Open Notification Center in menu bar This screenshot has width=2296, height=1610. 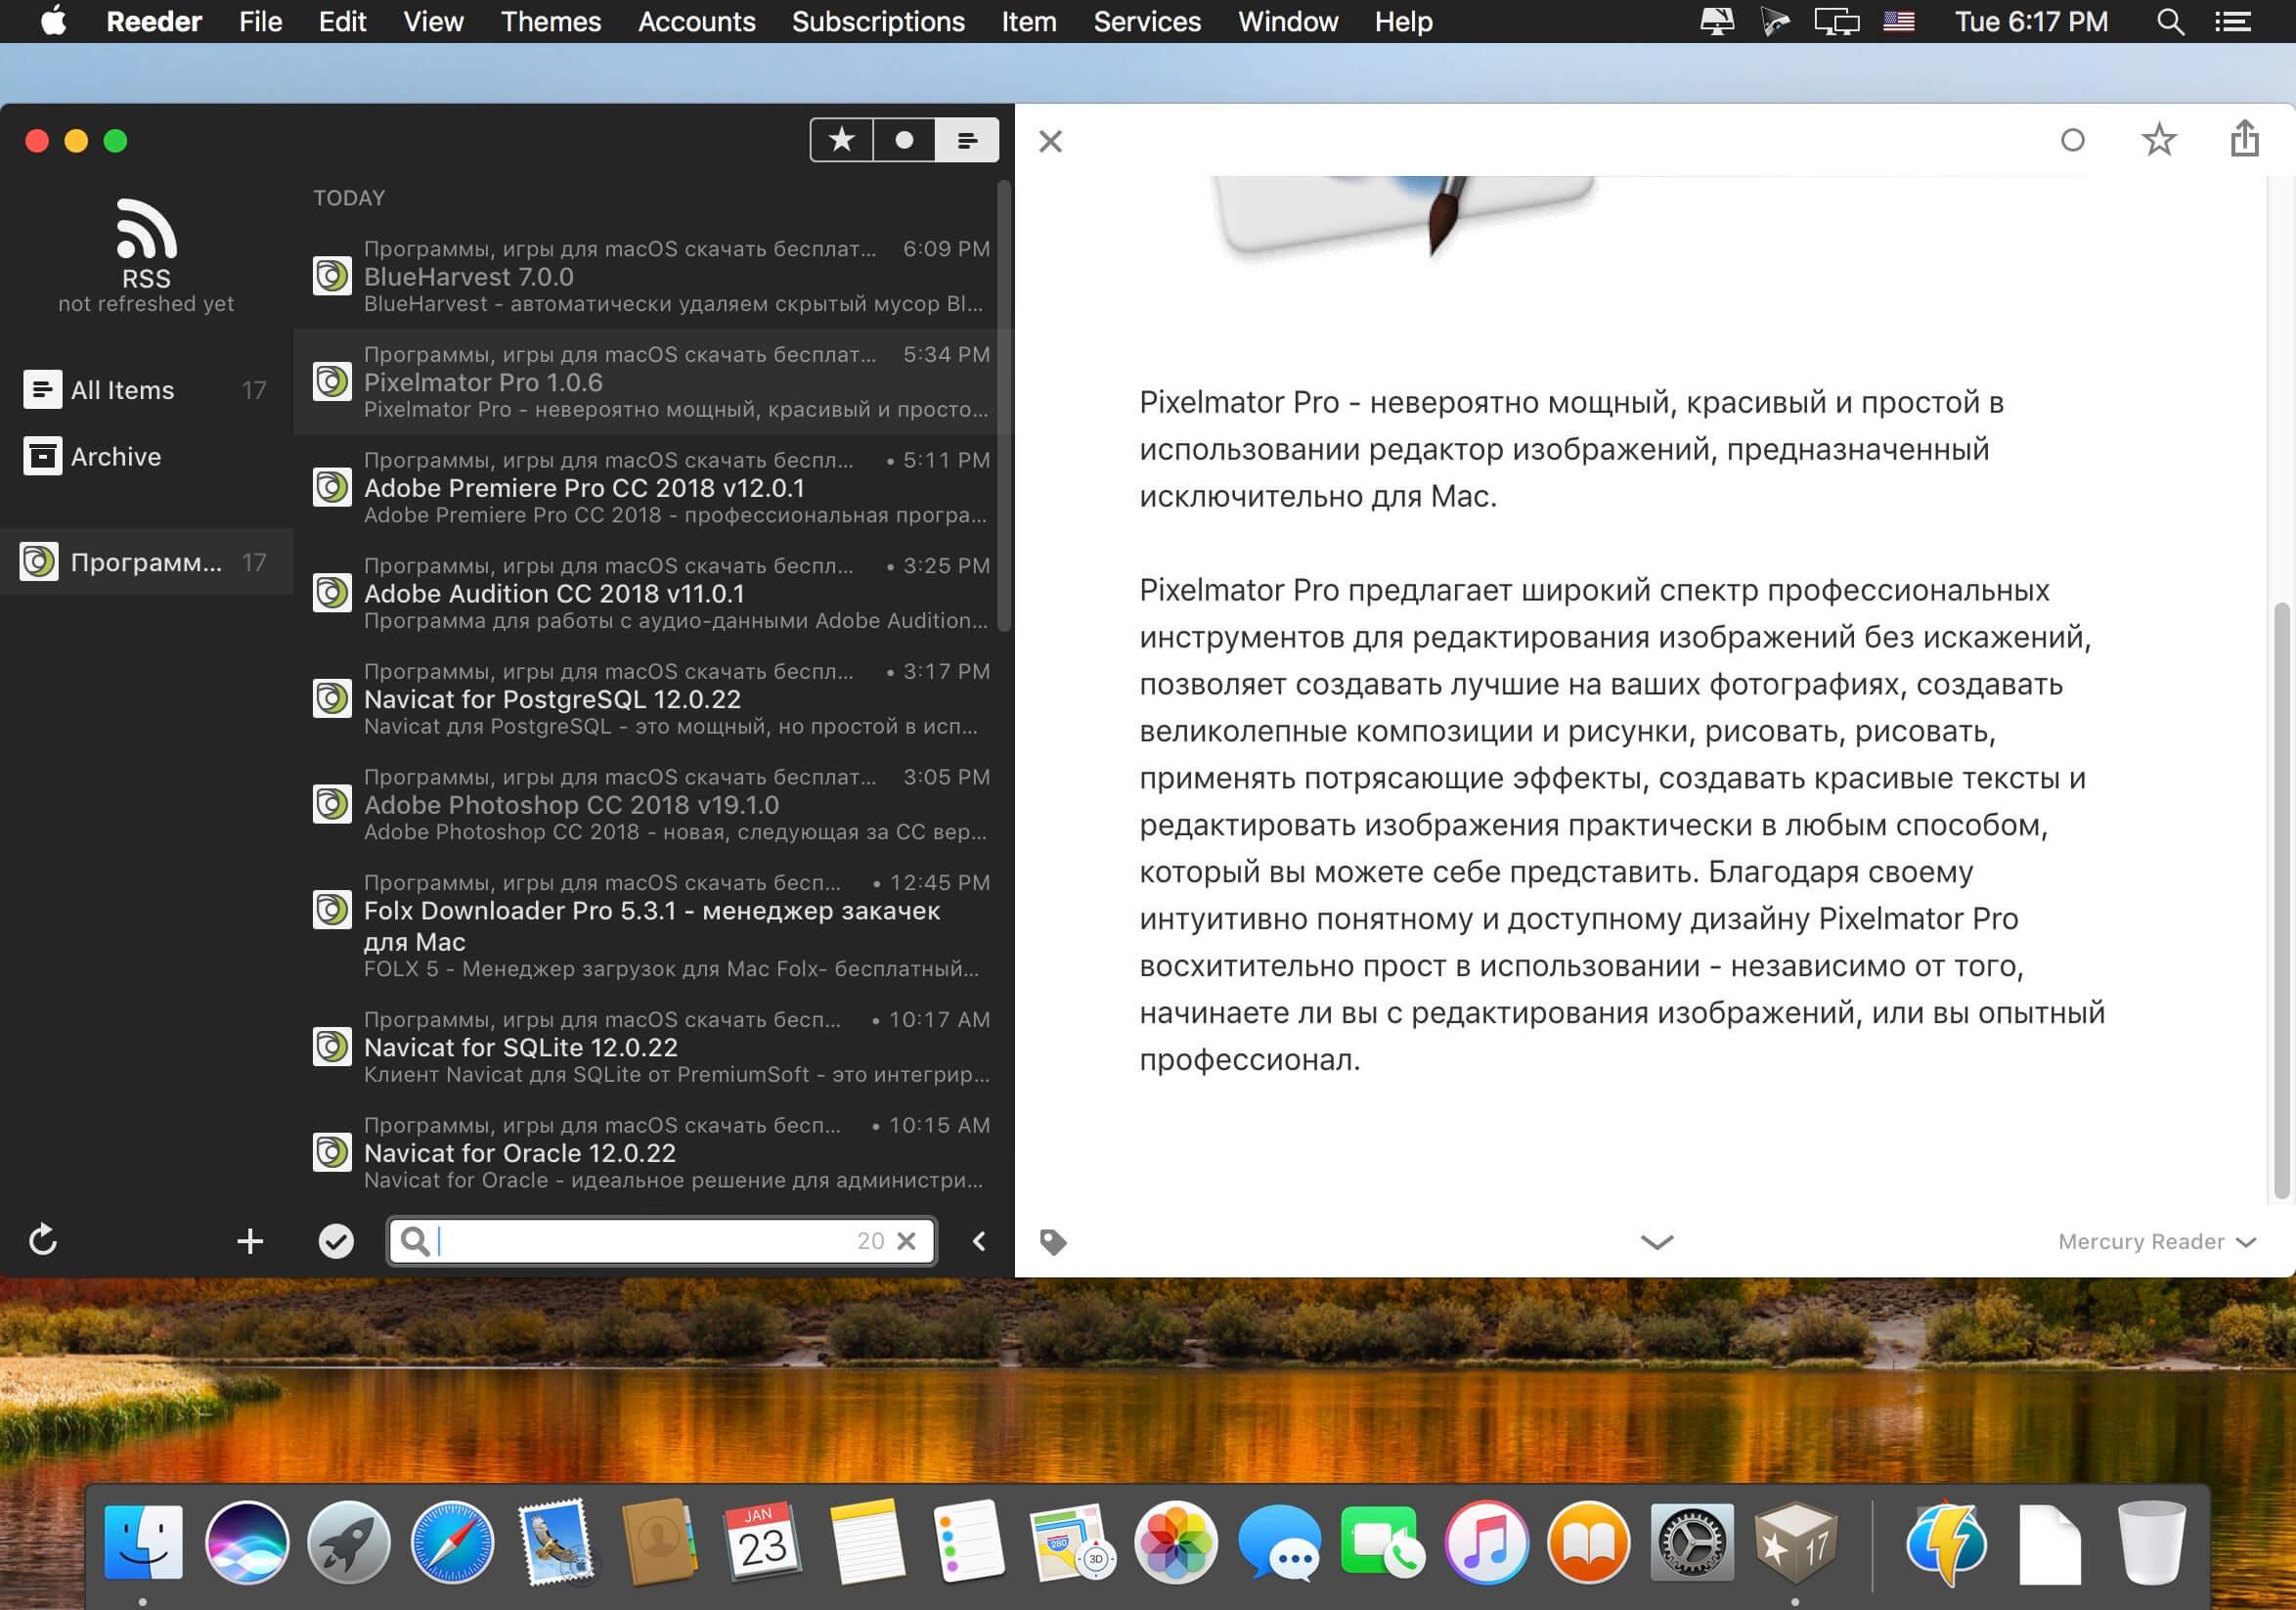2233,21
